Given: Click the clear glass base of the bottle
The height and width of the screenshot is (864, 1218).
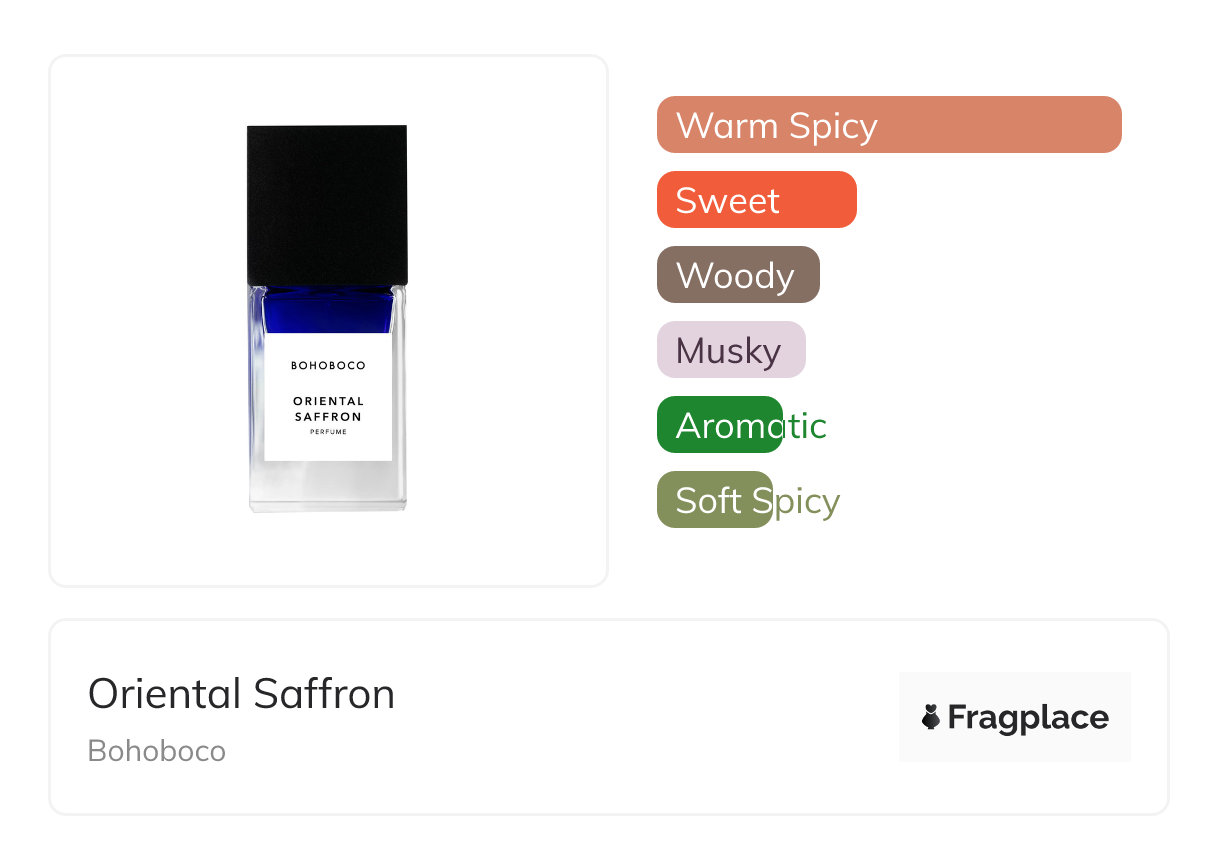Looking at the screenshot, I should pos(327,487).
